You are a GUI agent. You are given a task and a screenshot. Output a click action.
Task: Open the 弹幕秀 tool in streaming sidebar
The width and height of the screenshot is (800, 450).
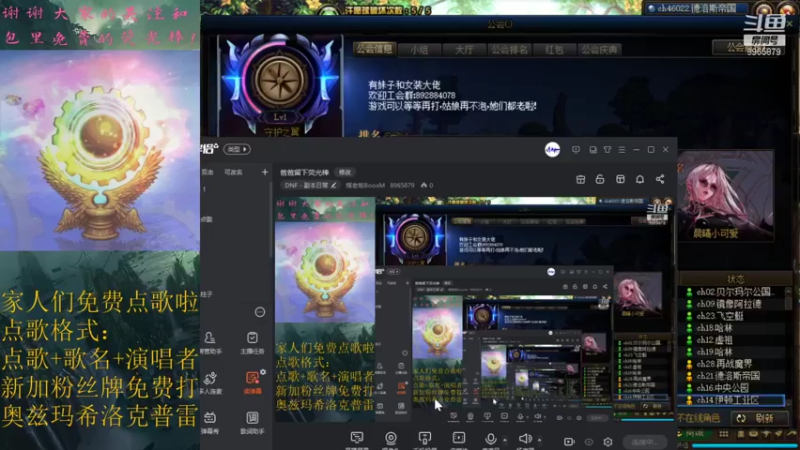pyautogui.click(x=210, y=423)
